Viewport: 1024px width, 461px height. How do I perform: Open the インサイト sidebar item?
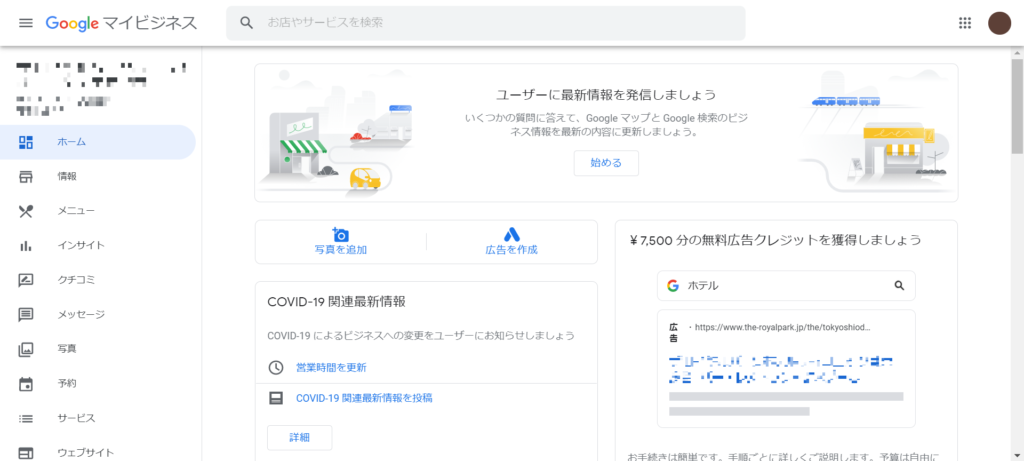(98, 246)
